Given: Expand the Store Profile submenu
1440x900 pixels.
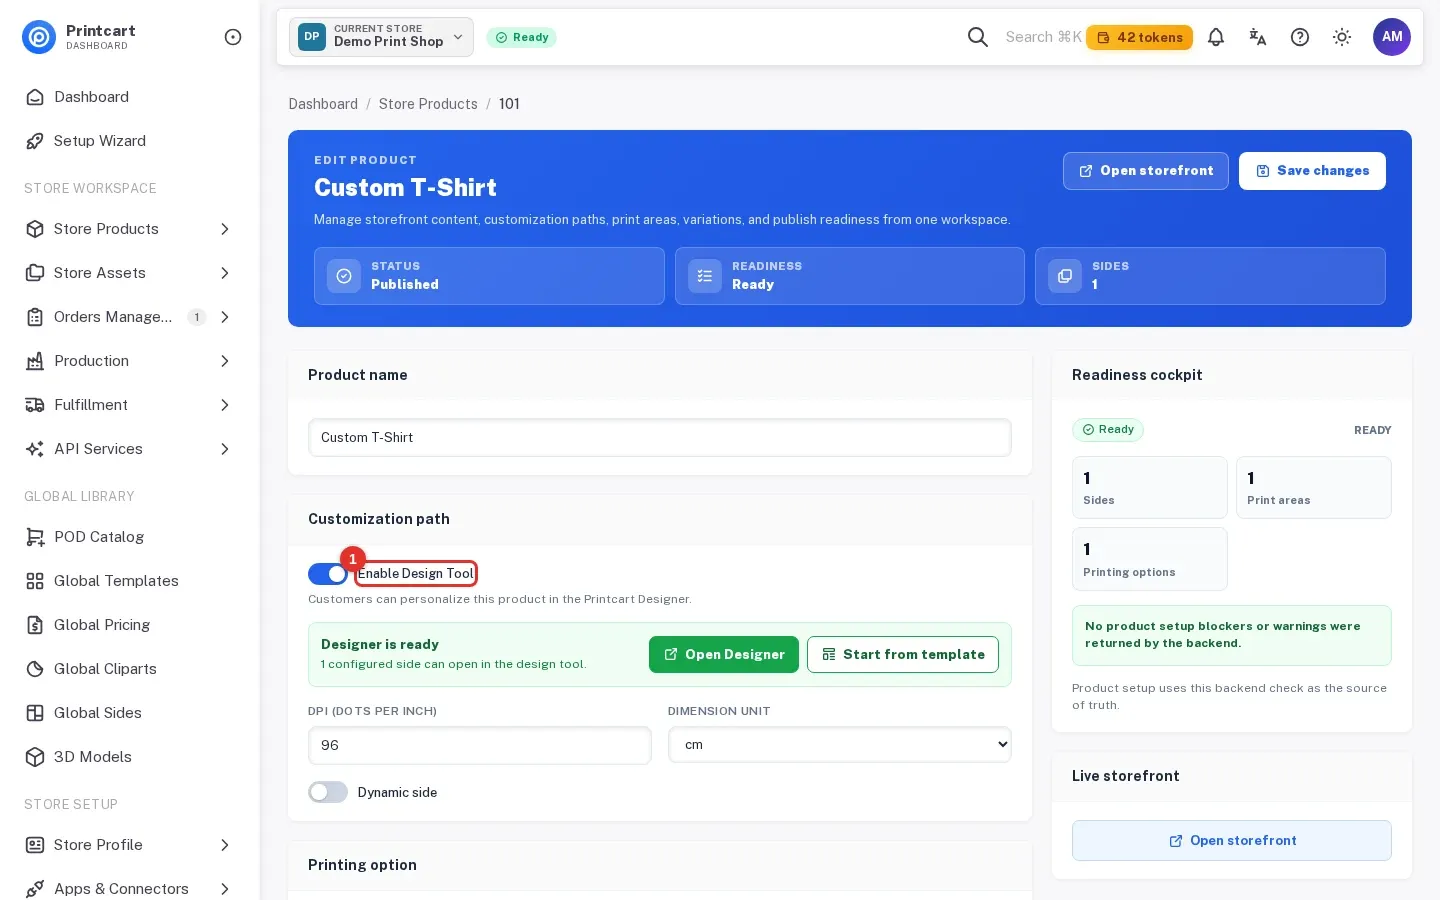Looking at the screenshot, I should tap(225, 845).
